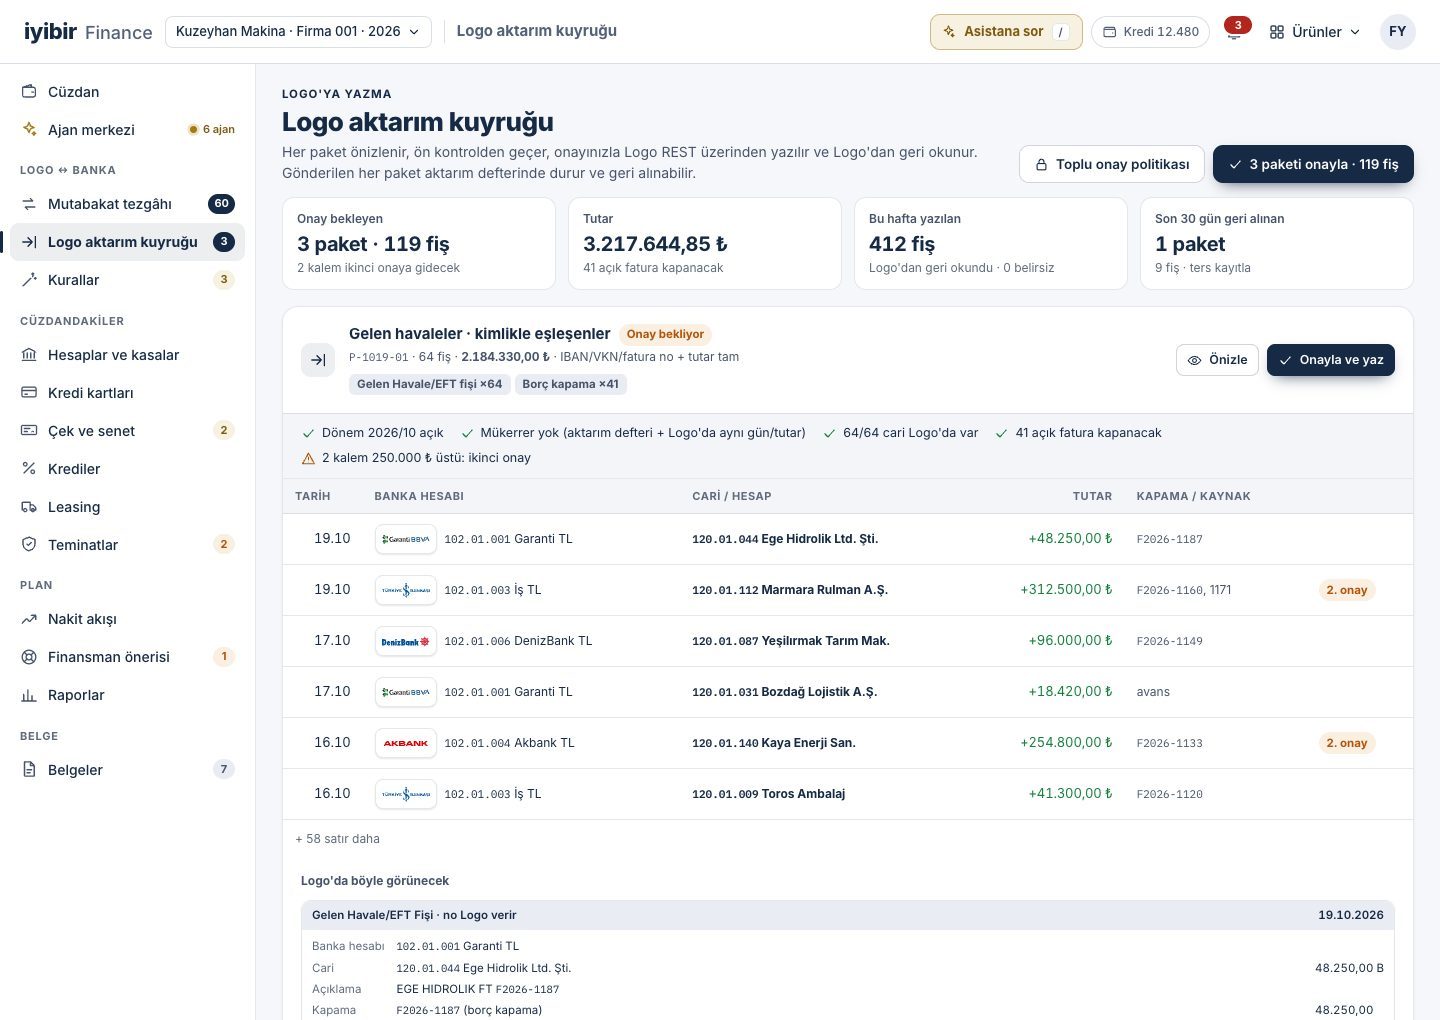The height and width of the screenshot is (1020, 1440).
Task: Click the Belgeler document icon
Action: (x=29, y=769)
